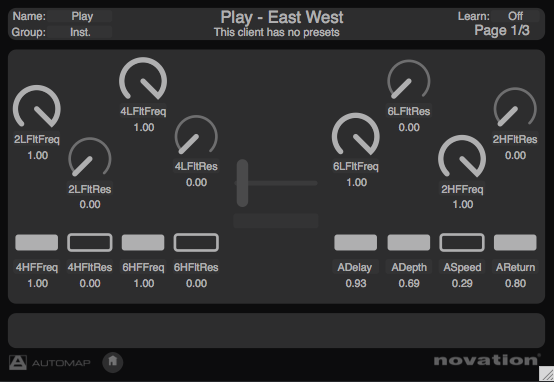Click the ADepth value 0.69
The image size is (554, 382).
(409, 283)
